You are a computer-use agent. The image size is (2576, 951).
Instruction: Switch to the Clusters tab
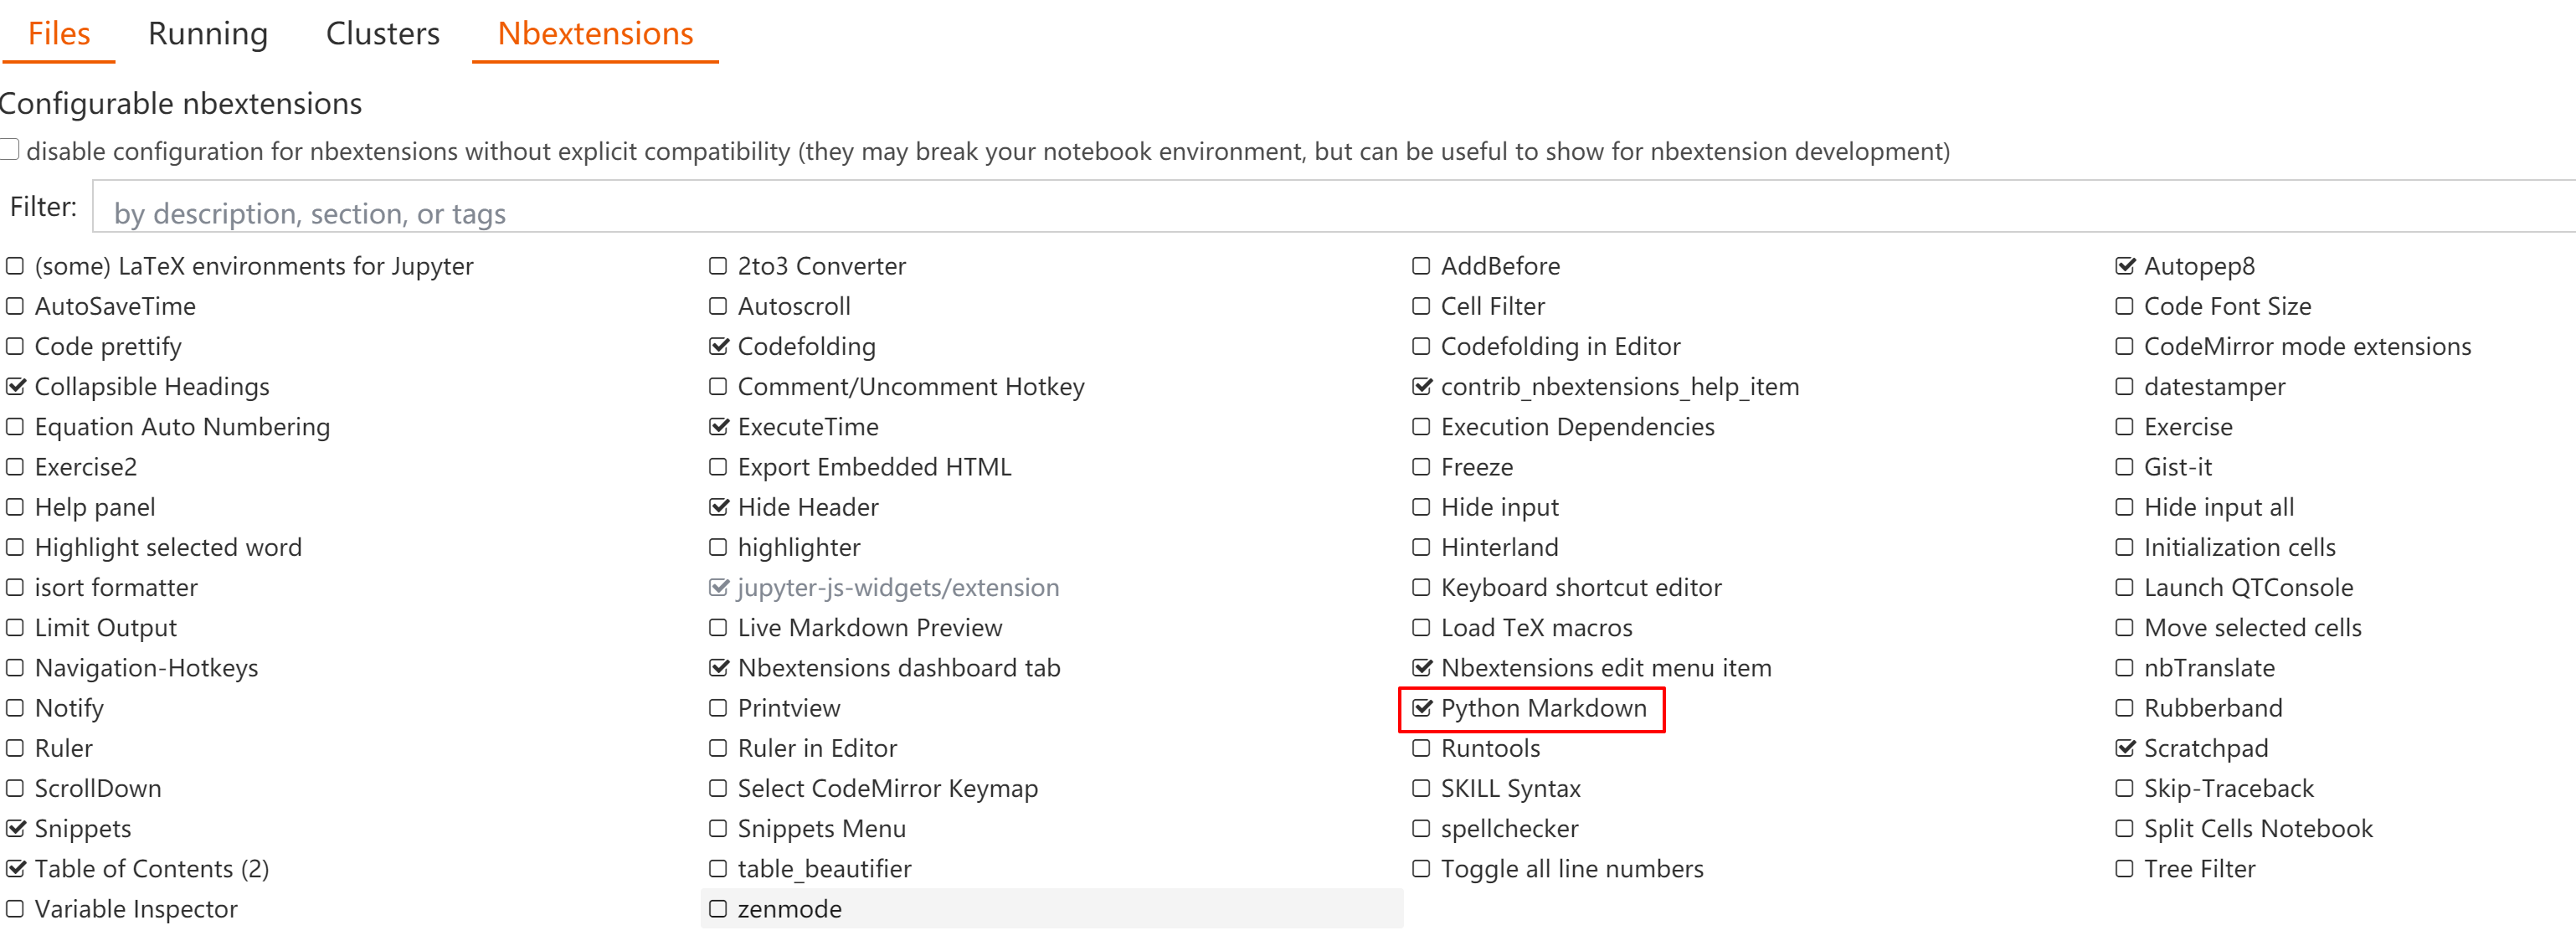tap(381, 33)
